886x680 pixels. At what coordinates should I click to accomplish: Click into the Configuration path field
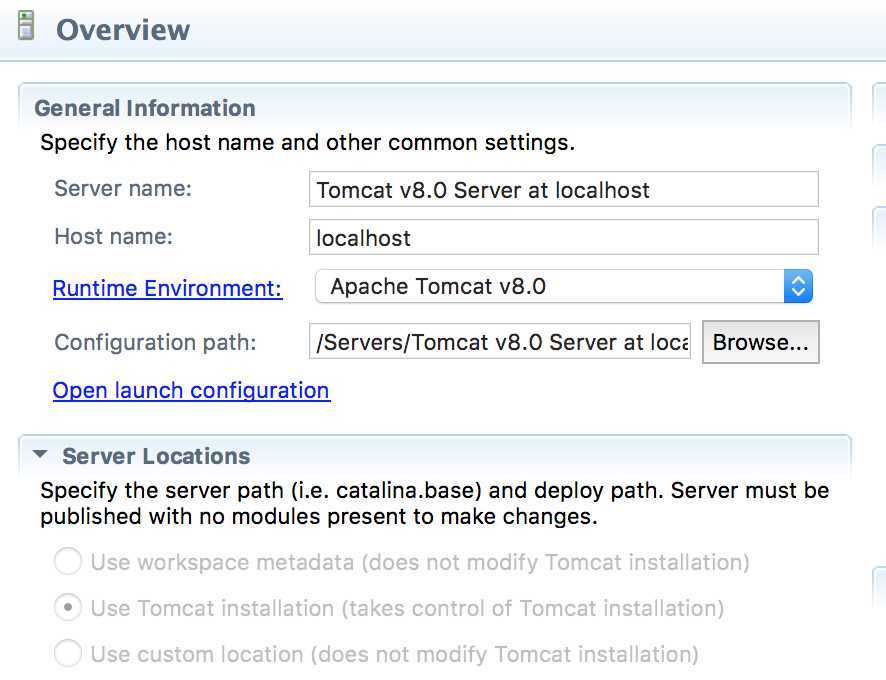(500, 341)
